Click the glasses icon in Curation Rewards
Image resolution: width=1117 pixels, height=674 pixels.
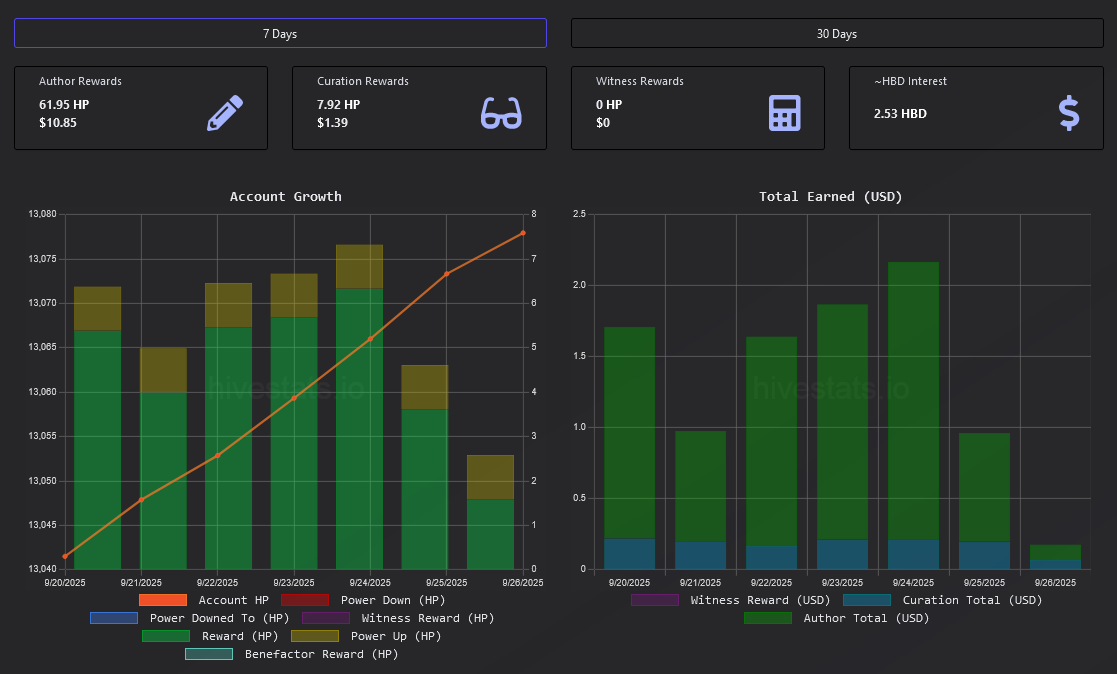(x=501, y=113)
